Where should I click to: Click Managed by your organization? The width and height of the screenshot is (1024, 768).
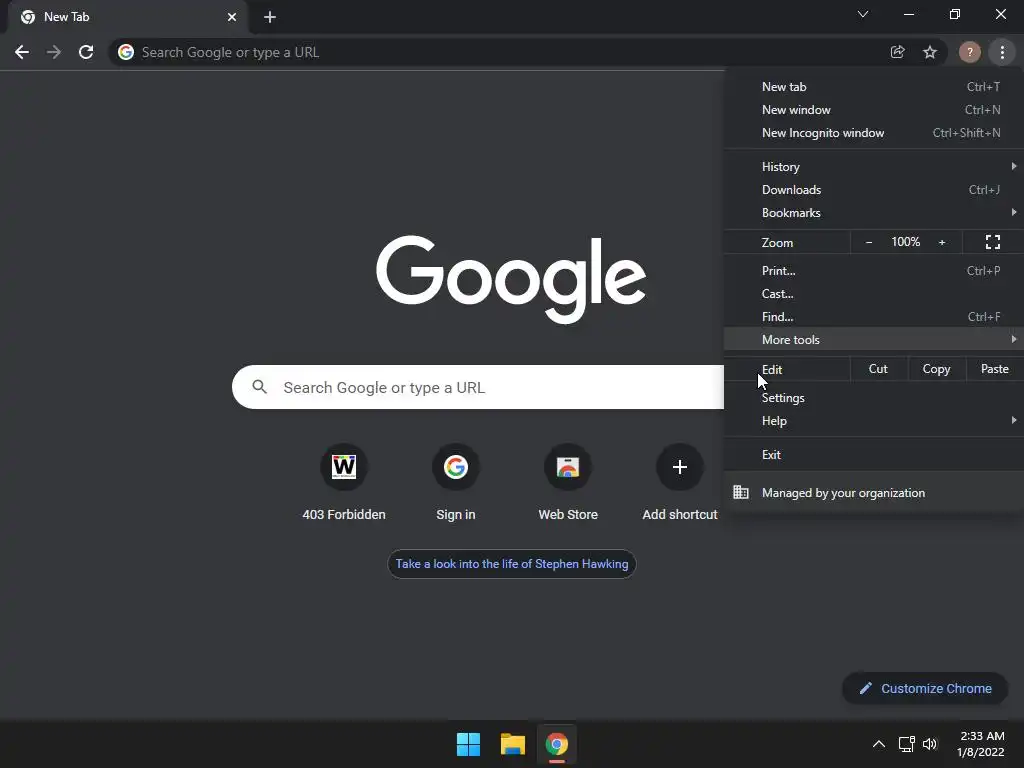(x=874, y=493)
